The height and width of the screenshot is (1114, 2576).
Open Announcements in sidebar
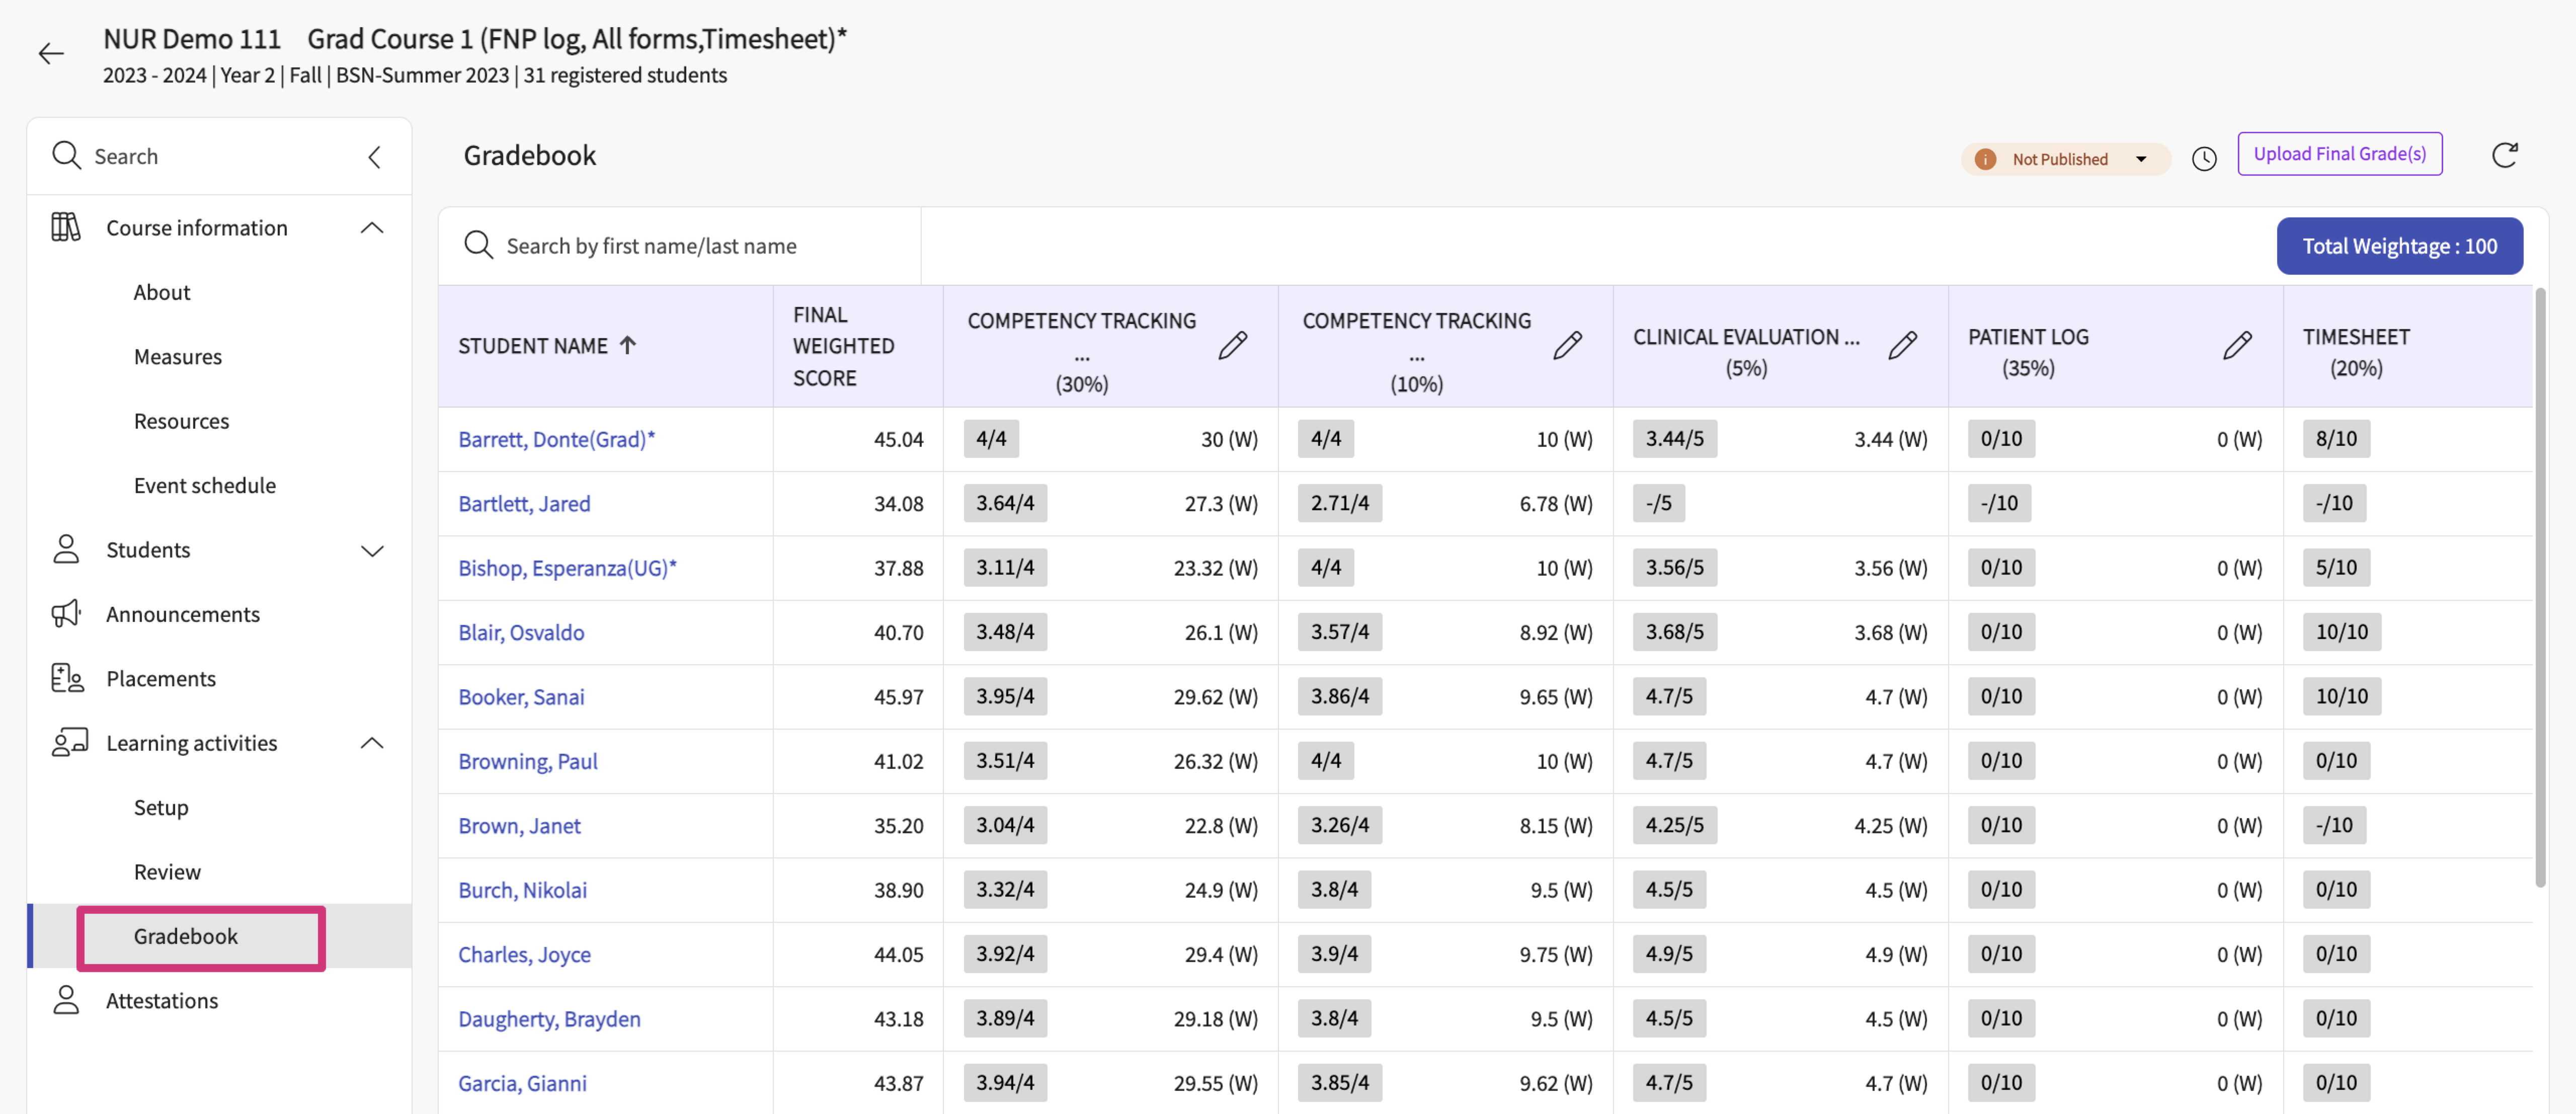pos(183,614)
